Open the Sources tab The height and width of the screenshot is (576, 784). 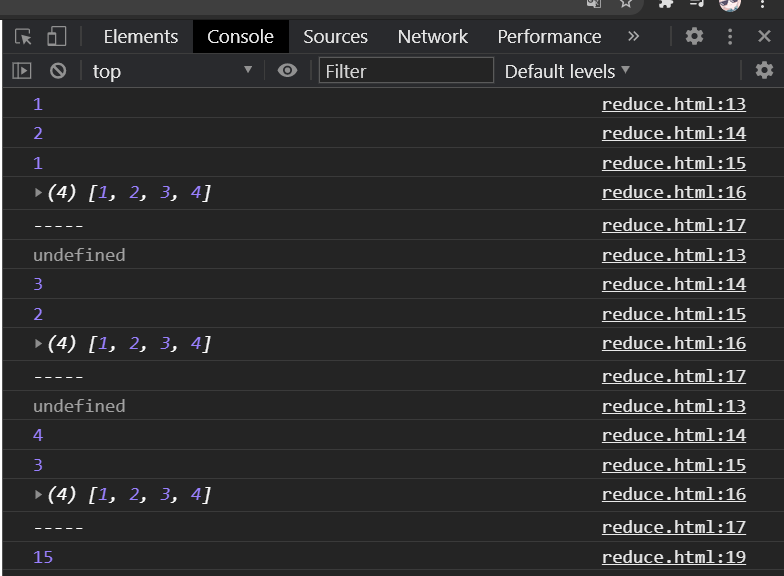[335, 37]
